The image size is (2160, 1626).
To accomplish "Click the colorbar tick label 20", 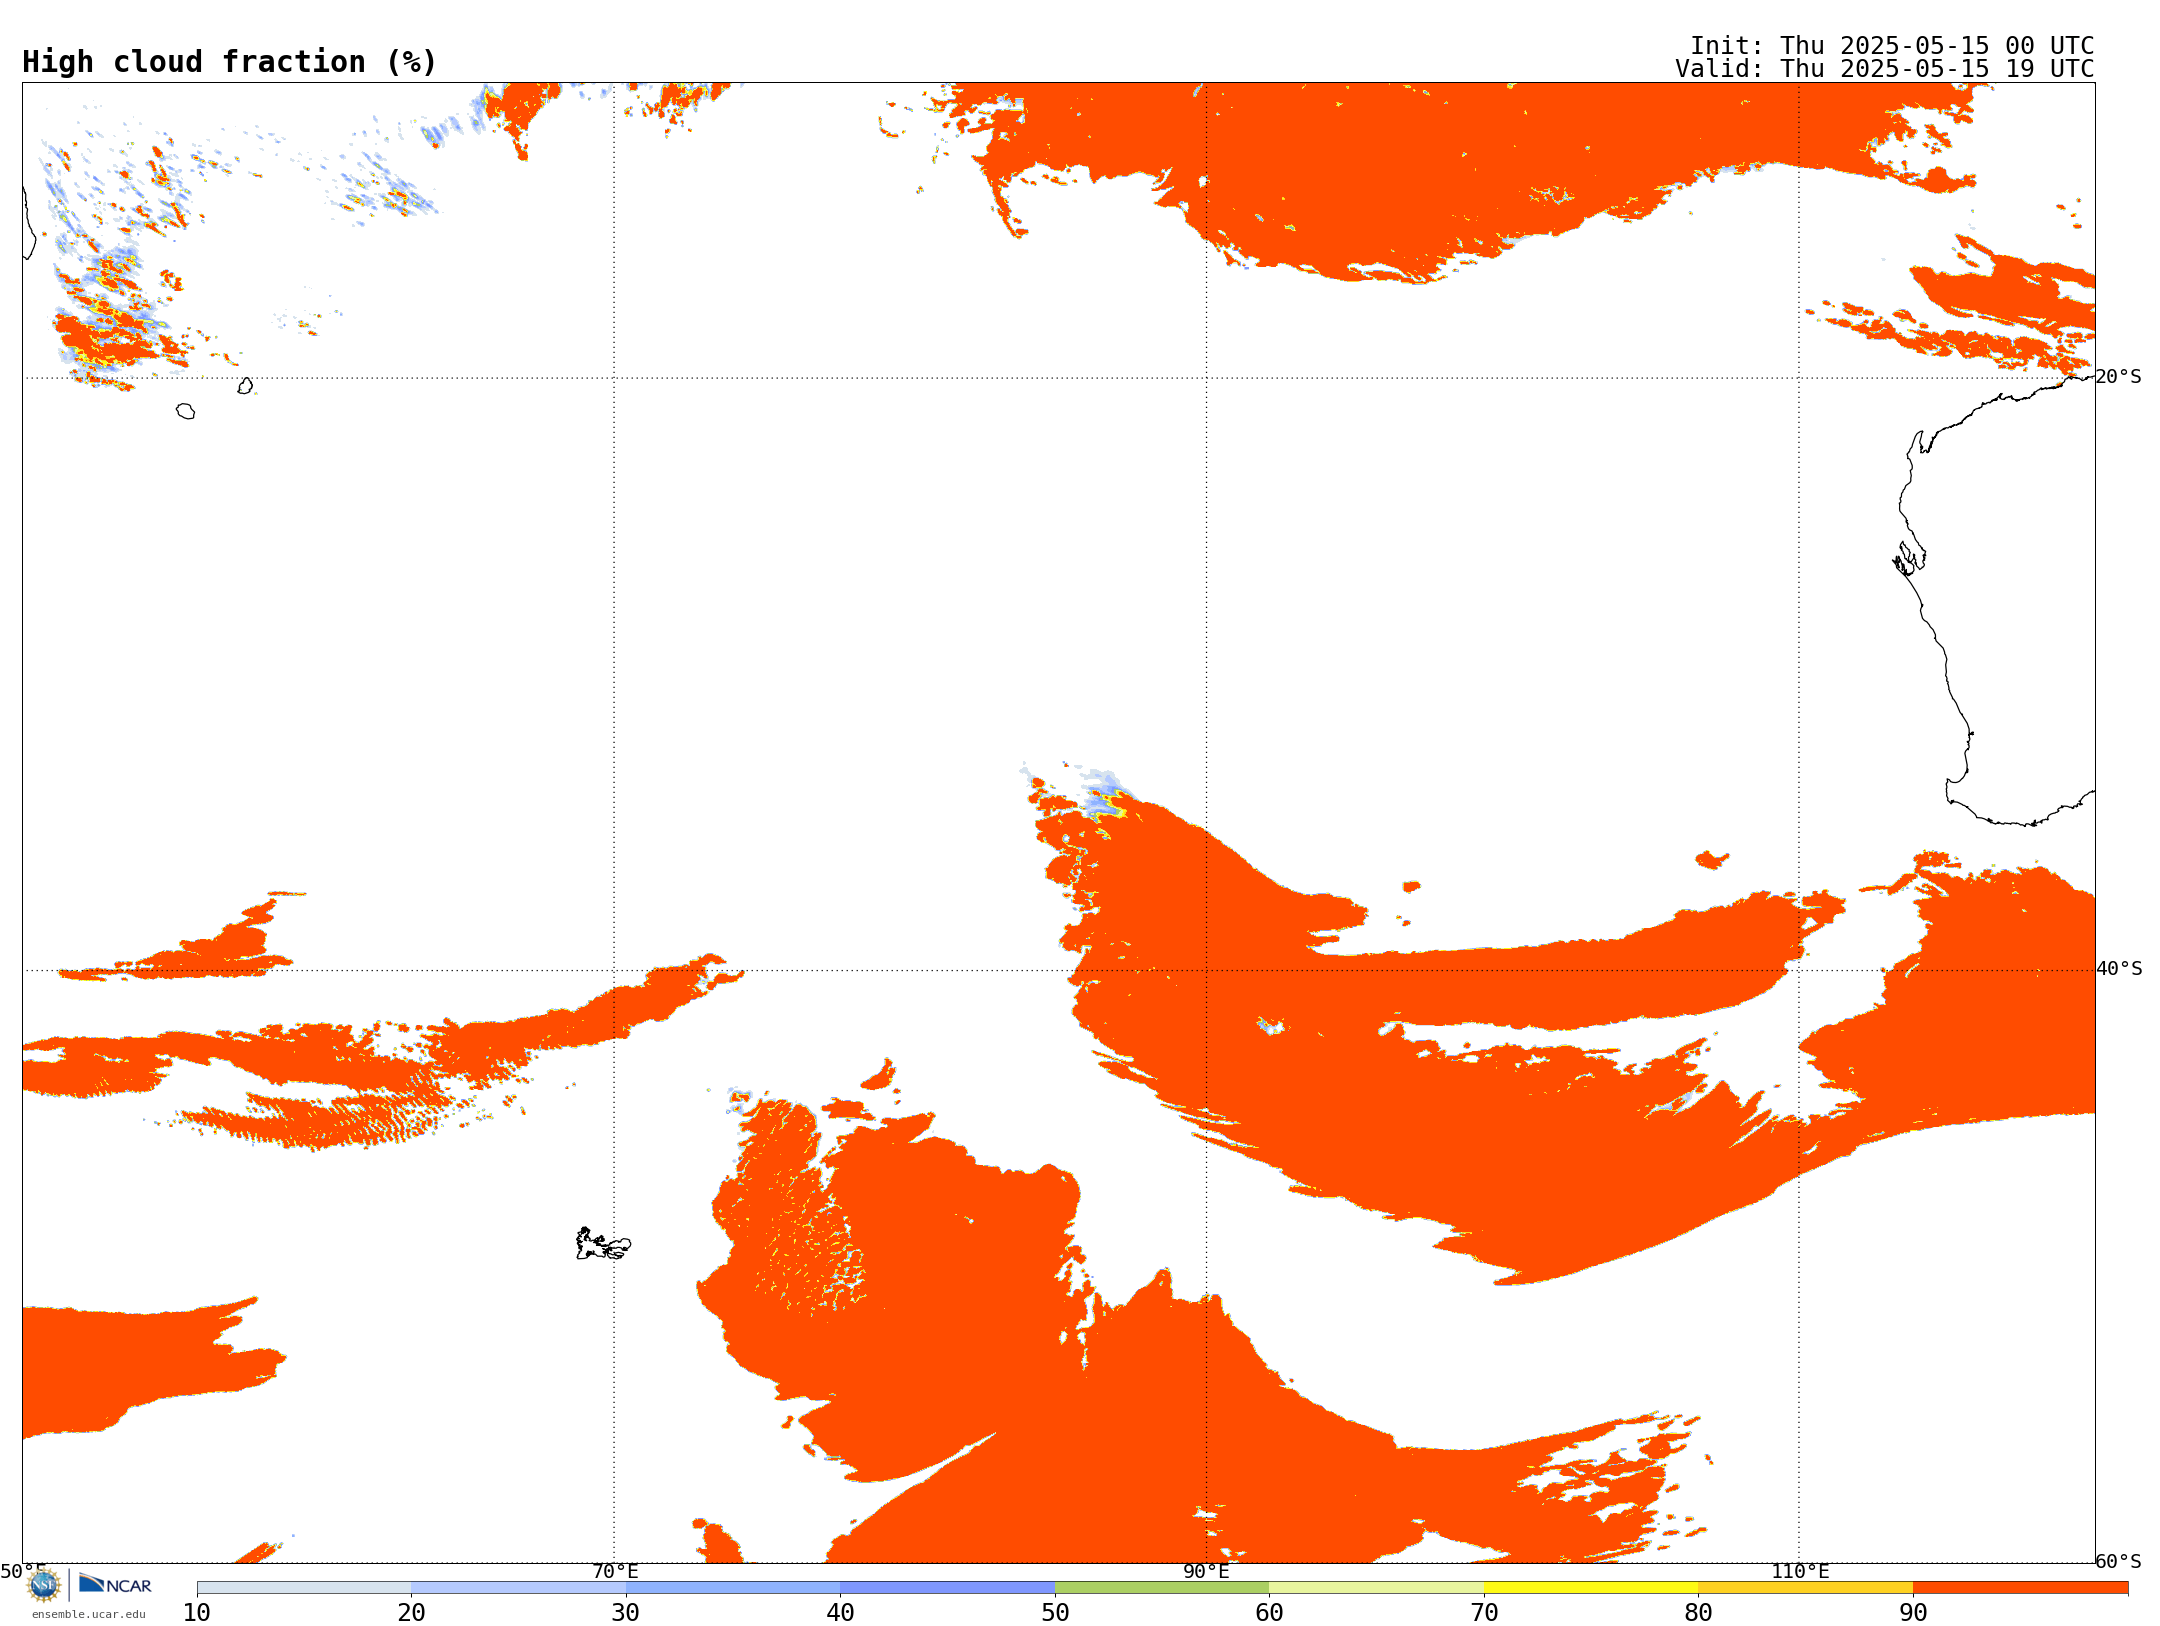I will point(411,1612).
